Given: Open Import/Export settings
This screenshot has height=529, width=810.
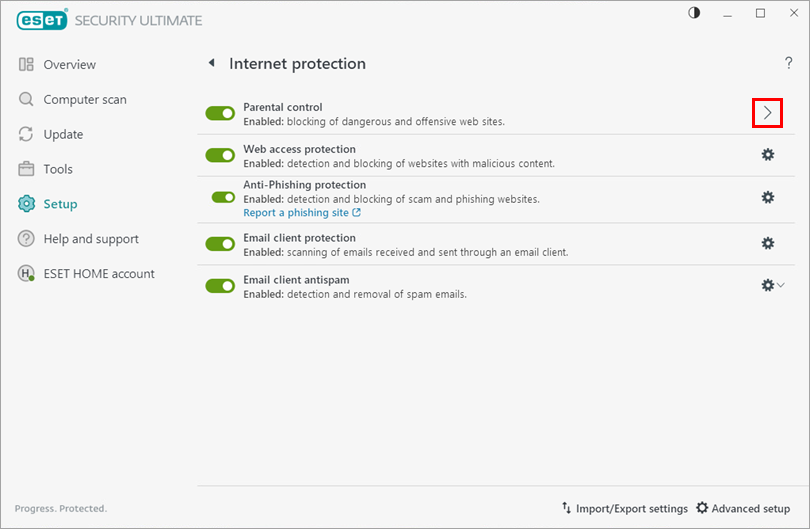Looking at the screenshot, I should 624,508.
